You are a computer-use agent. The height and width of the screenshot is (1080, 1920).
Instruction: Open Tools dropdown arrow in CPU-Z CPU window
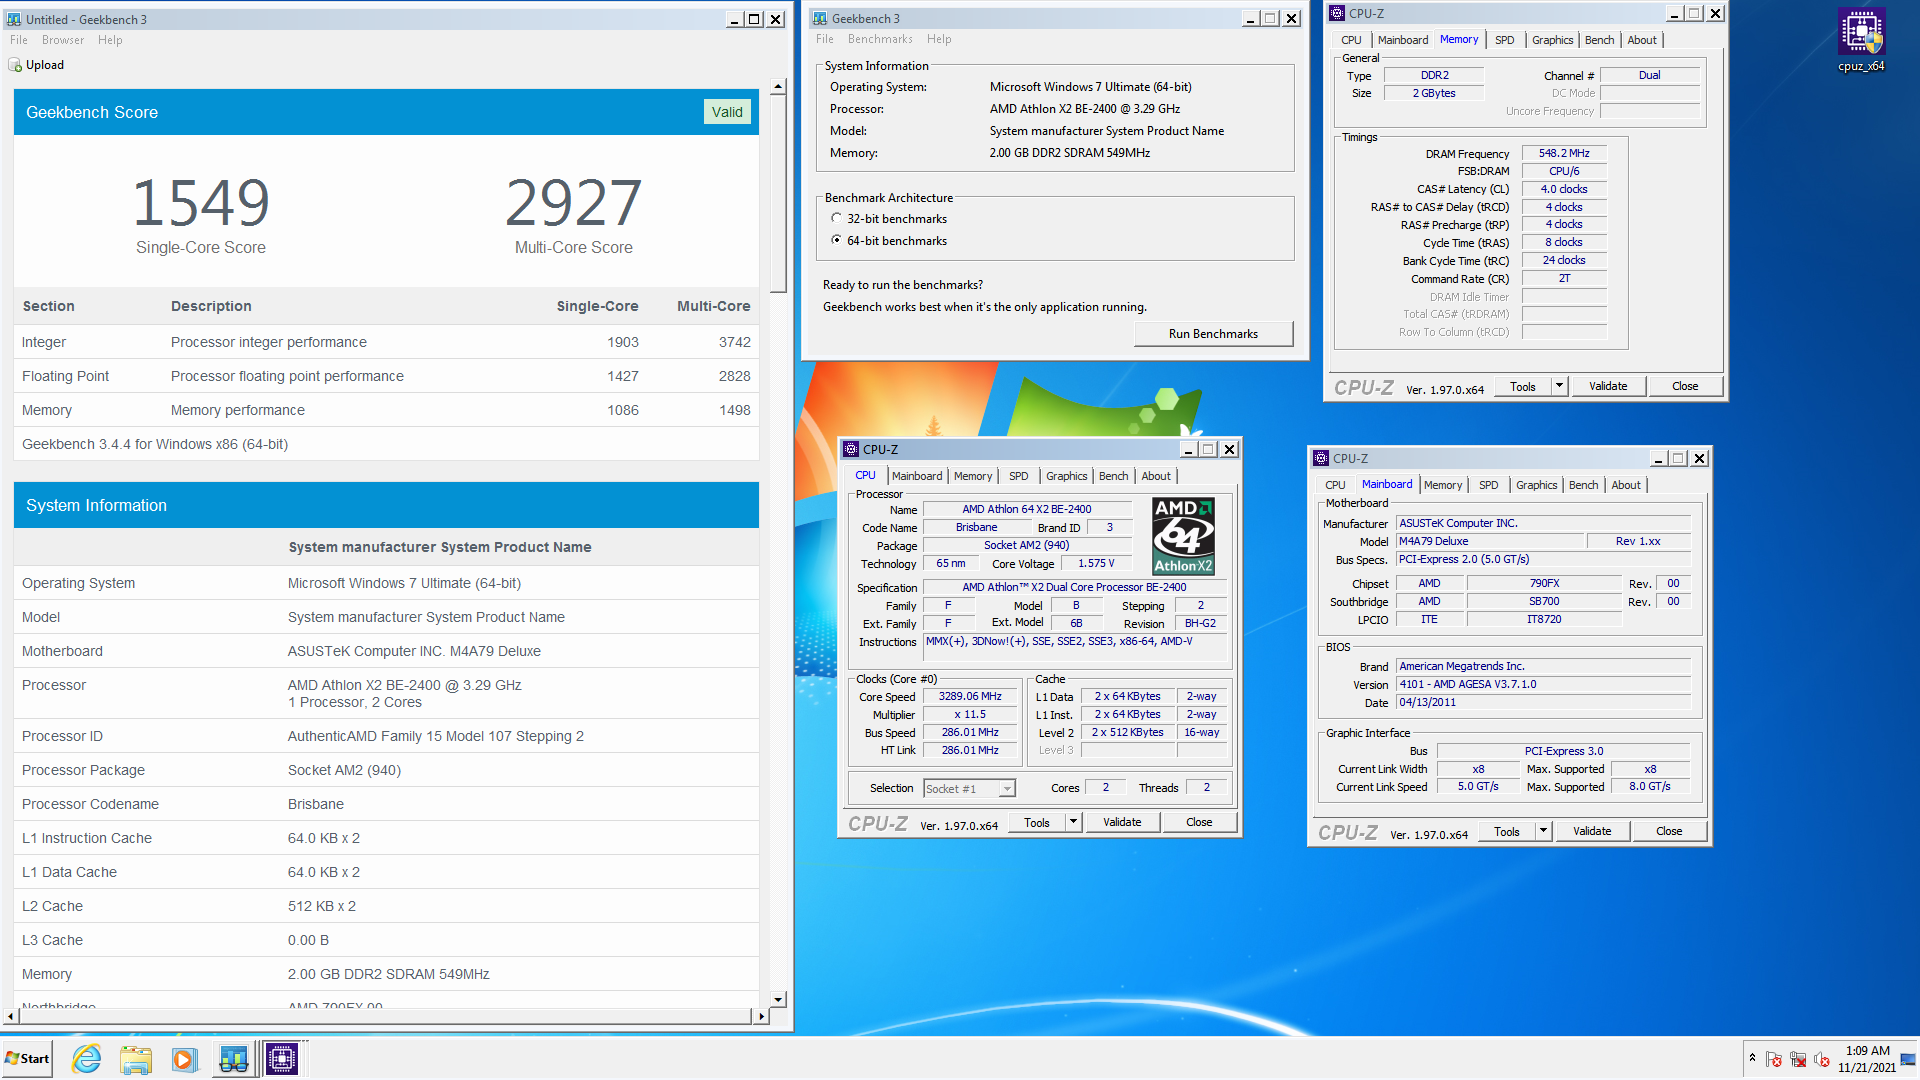point(1073,822)
